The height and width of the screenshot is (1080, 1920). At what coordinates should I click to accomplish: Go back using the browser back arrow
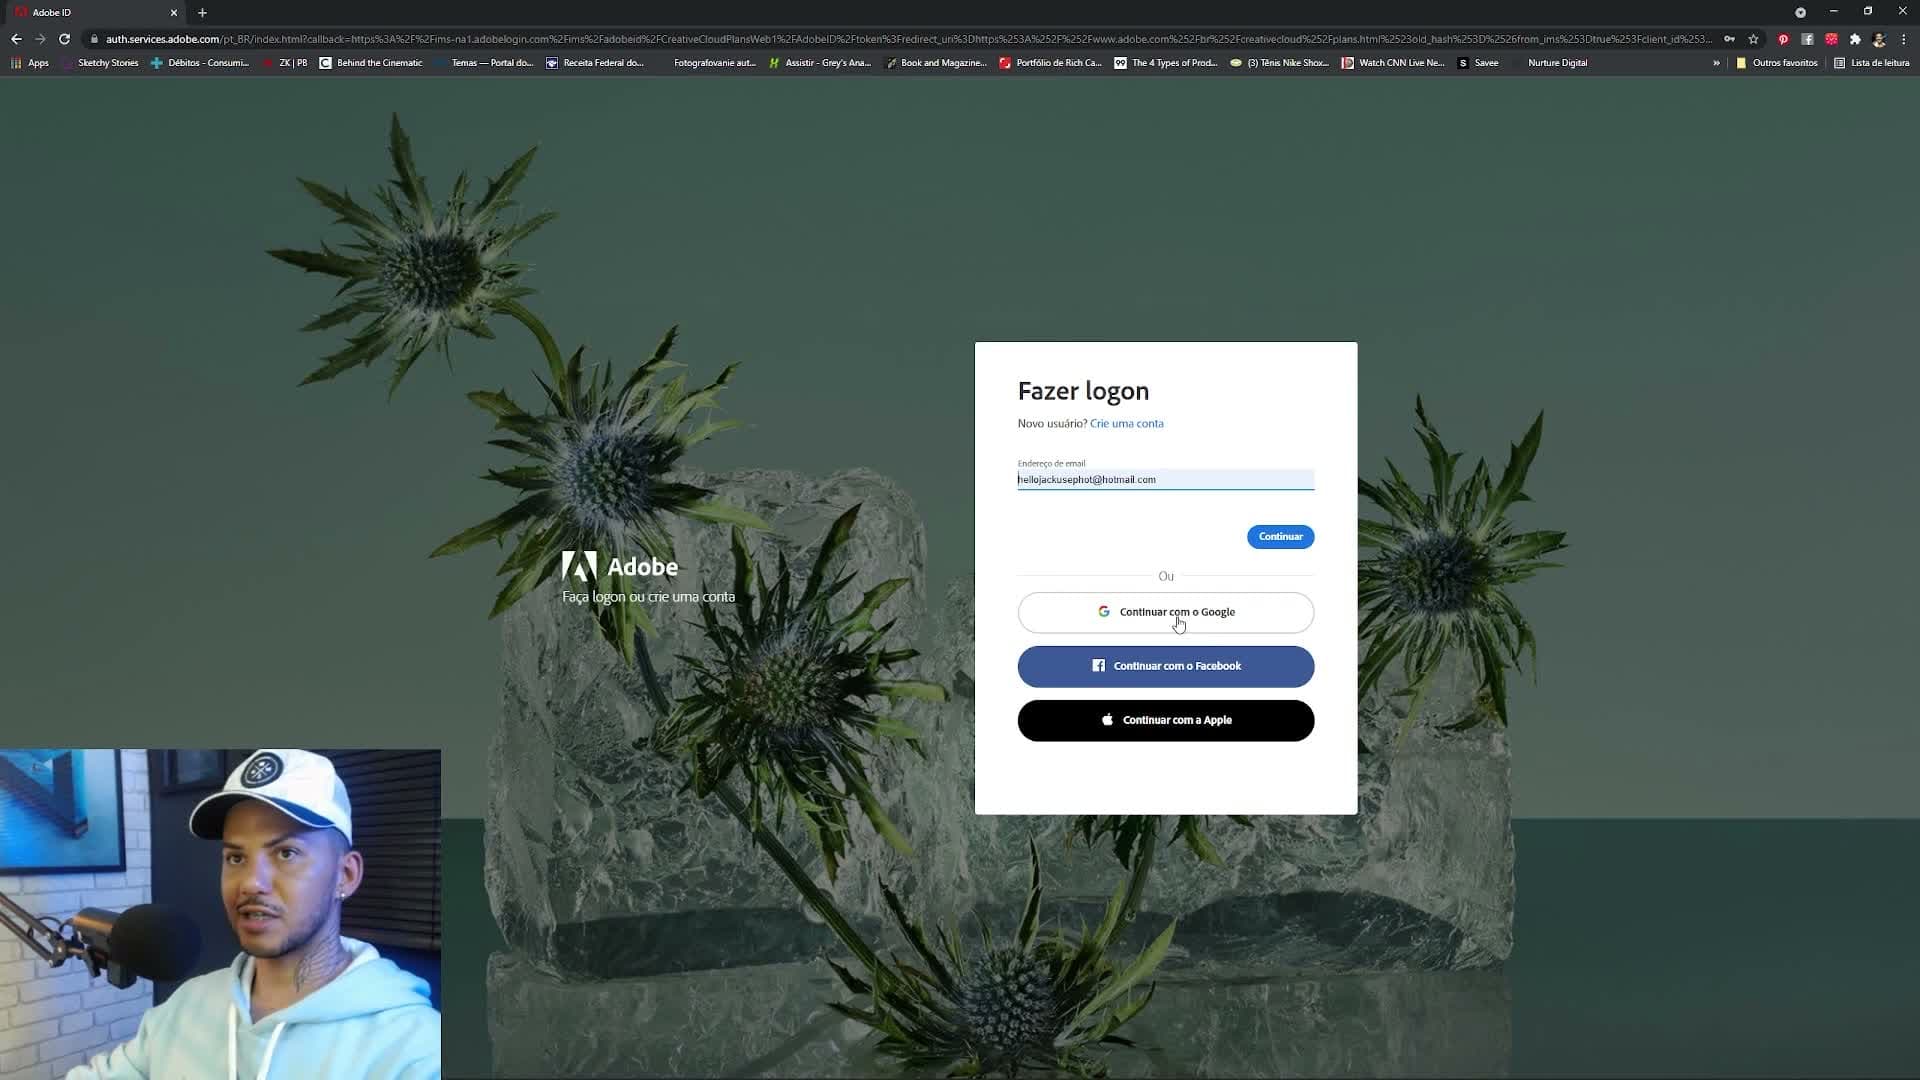click(x=16, y=39)
